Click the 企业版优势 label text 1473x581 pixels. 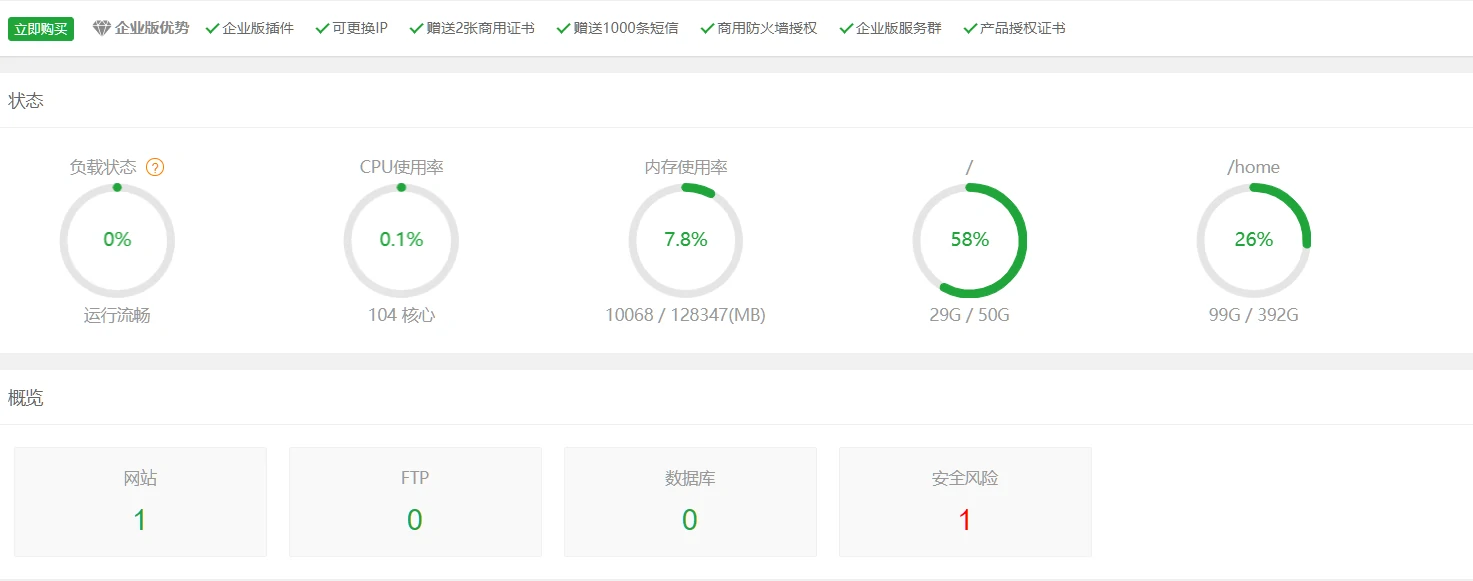tap(152, 28)
